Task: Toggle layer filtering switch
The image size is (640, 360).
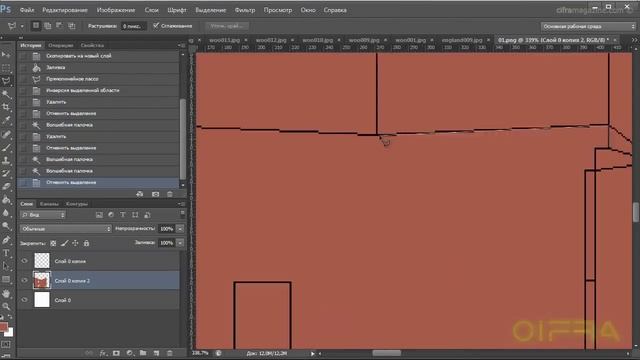Action: (x=182, y=213)
